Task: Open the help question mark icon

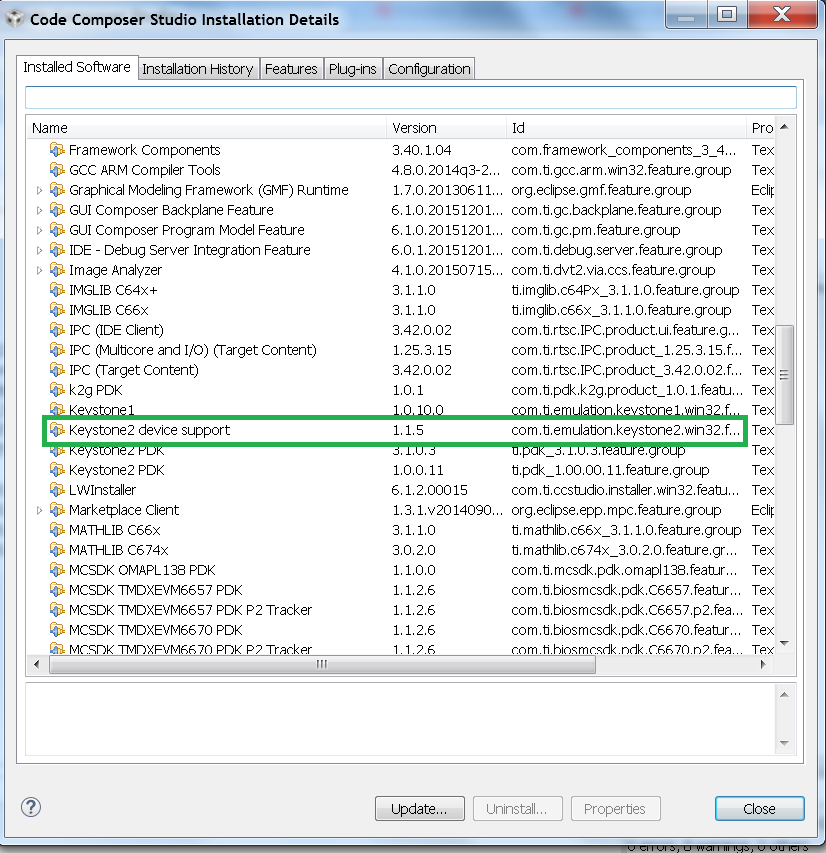Action: [31, 808]
